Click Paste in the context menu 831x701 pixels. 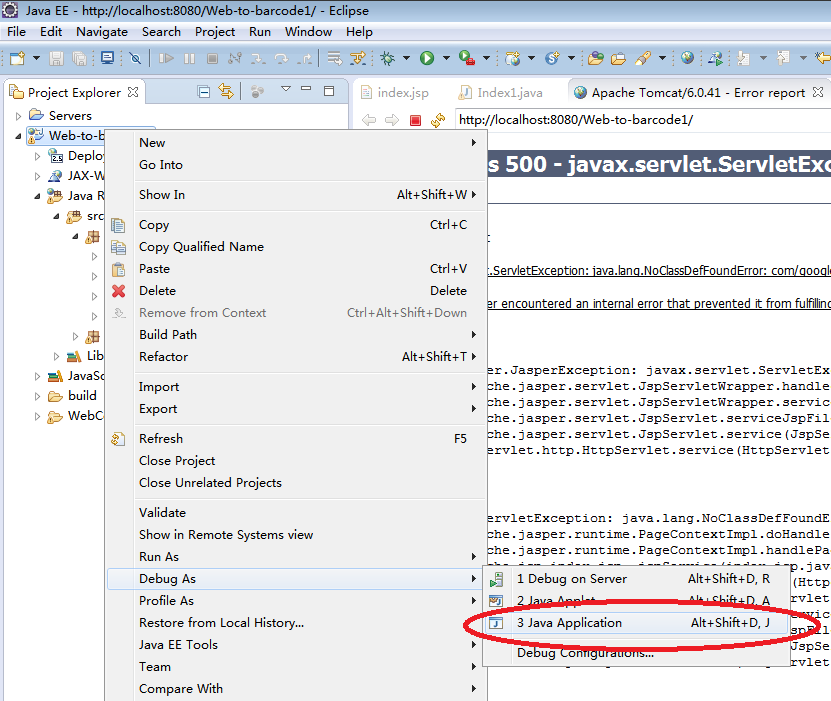[x=296, y=269]
